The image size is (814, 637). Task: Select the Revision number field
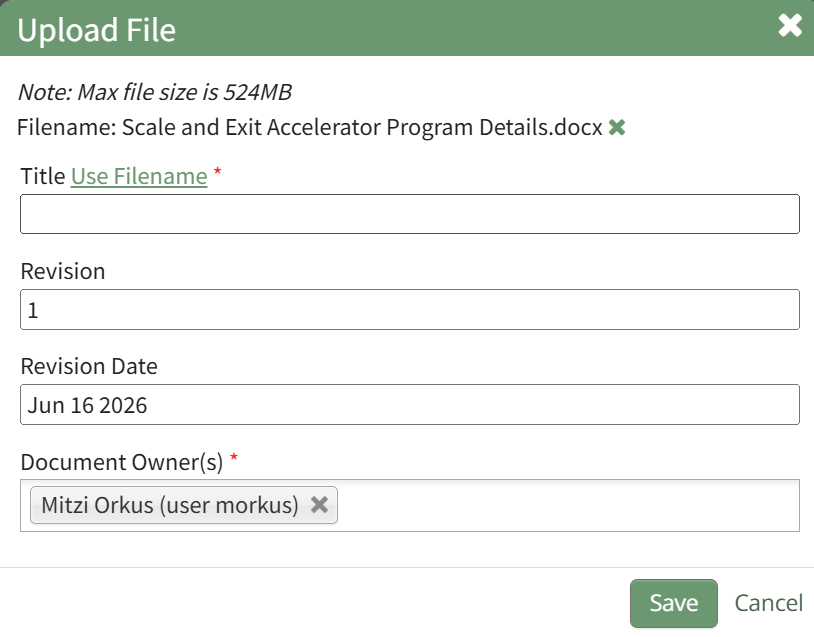point(410,309)
